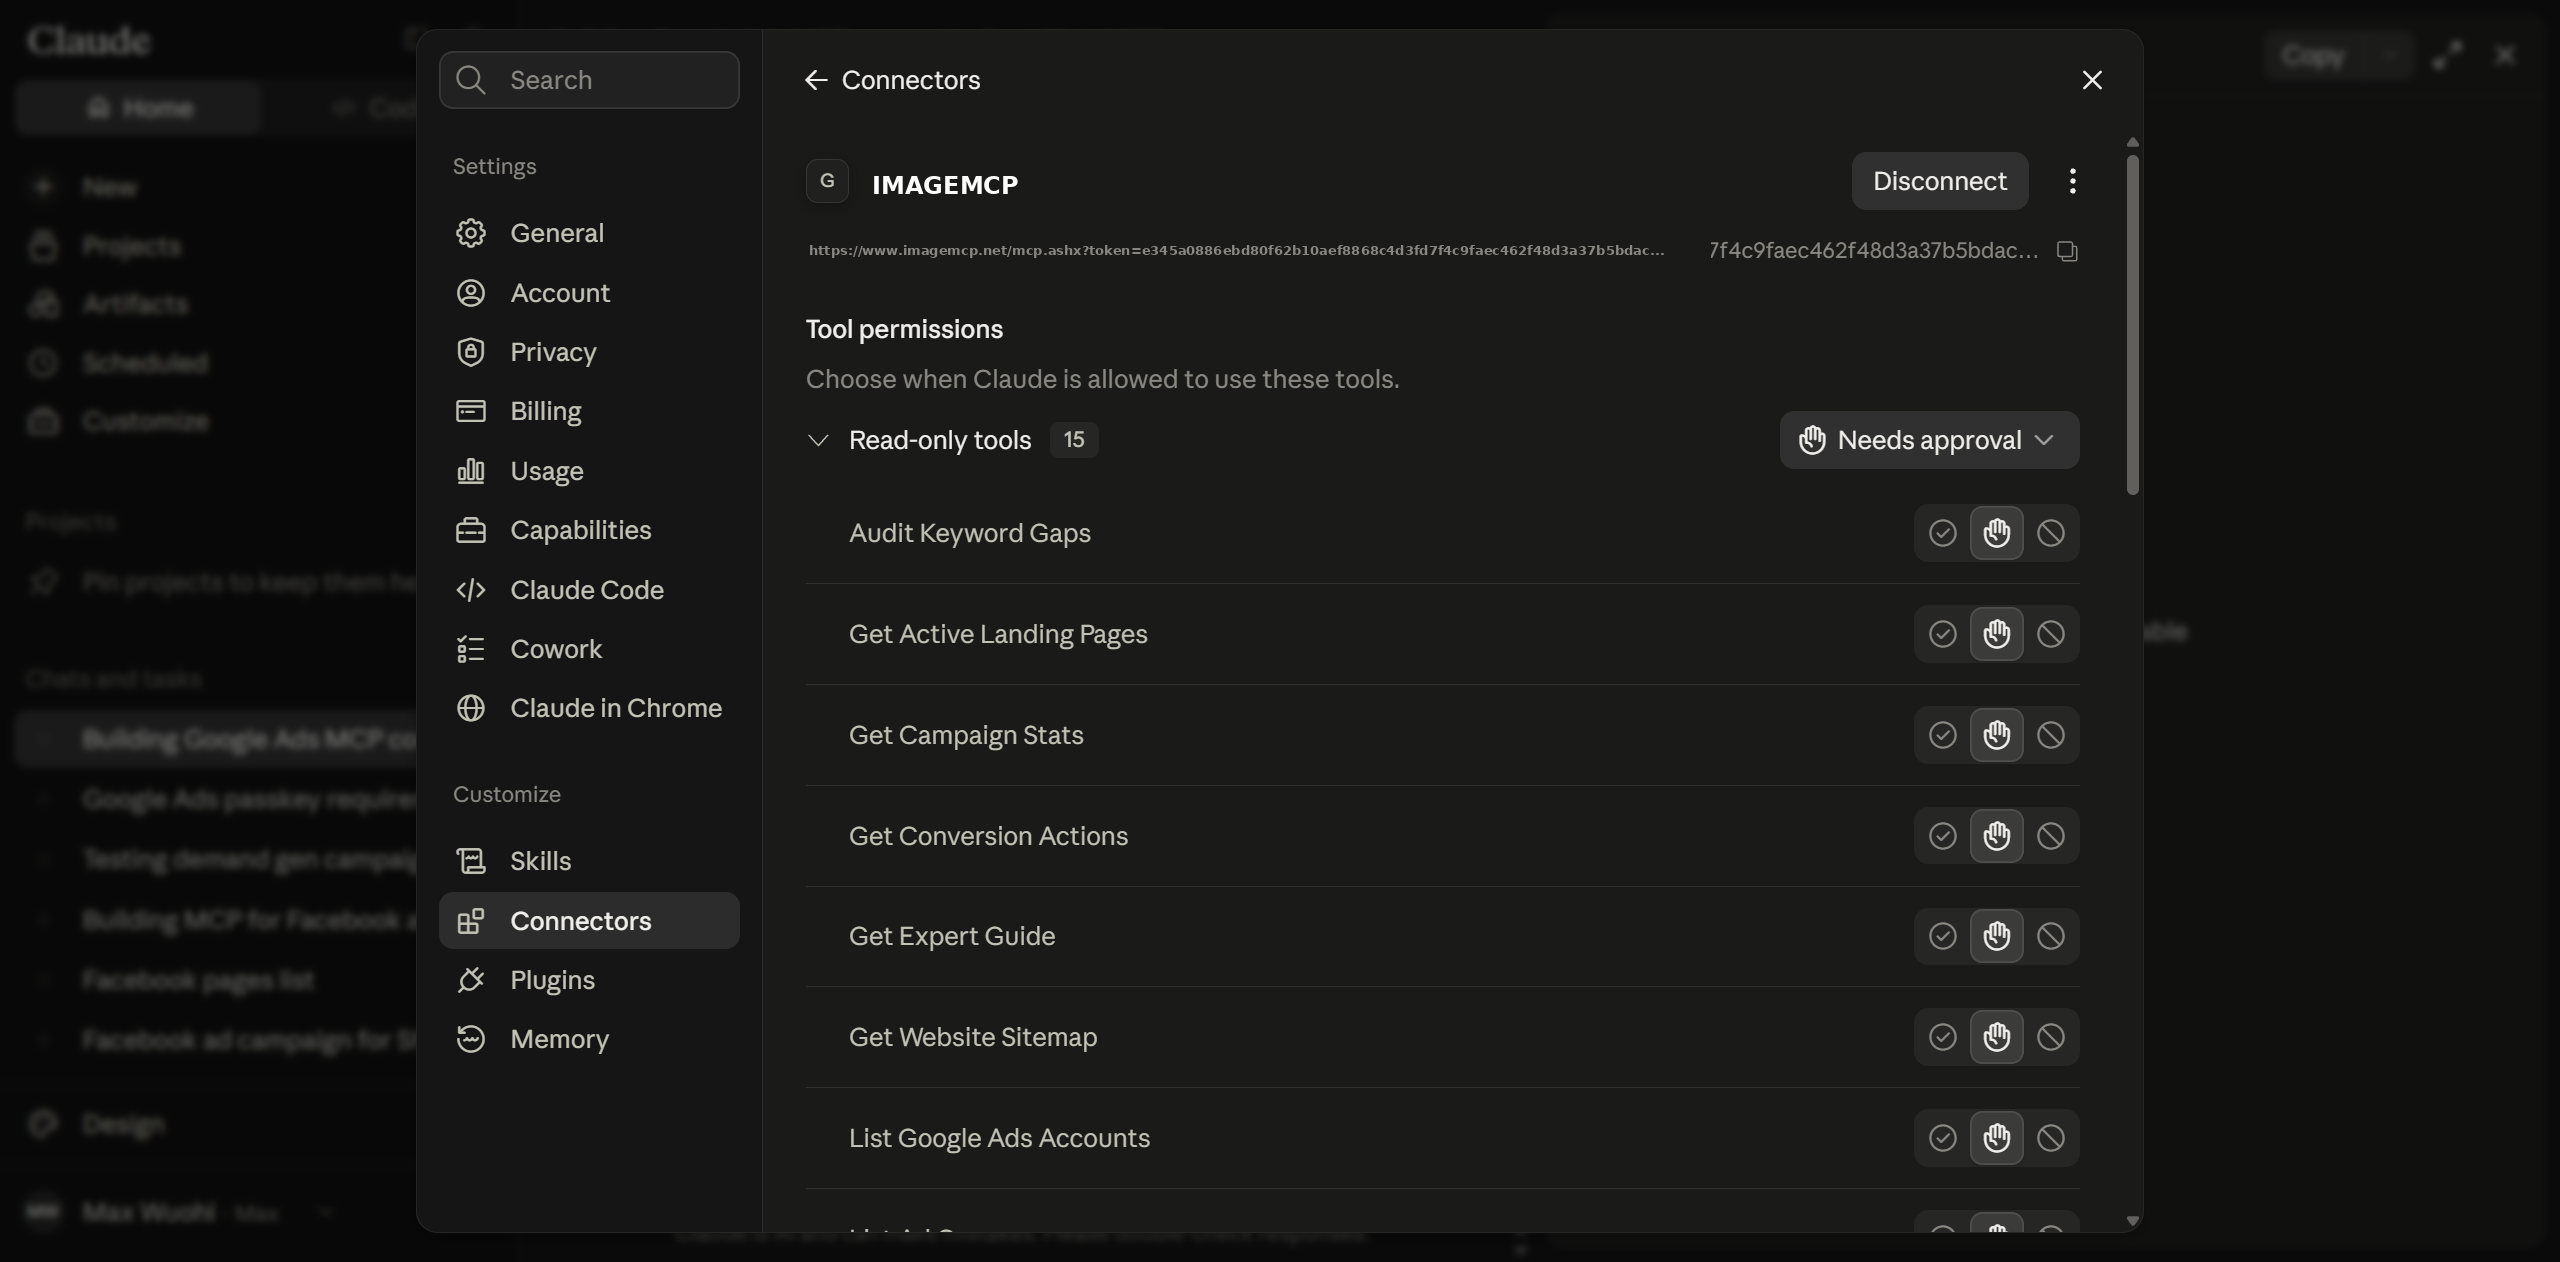Go to Claude Code settings

(x=589, y=590)
